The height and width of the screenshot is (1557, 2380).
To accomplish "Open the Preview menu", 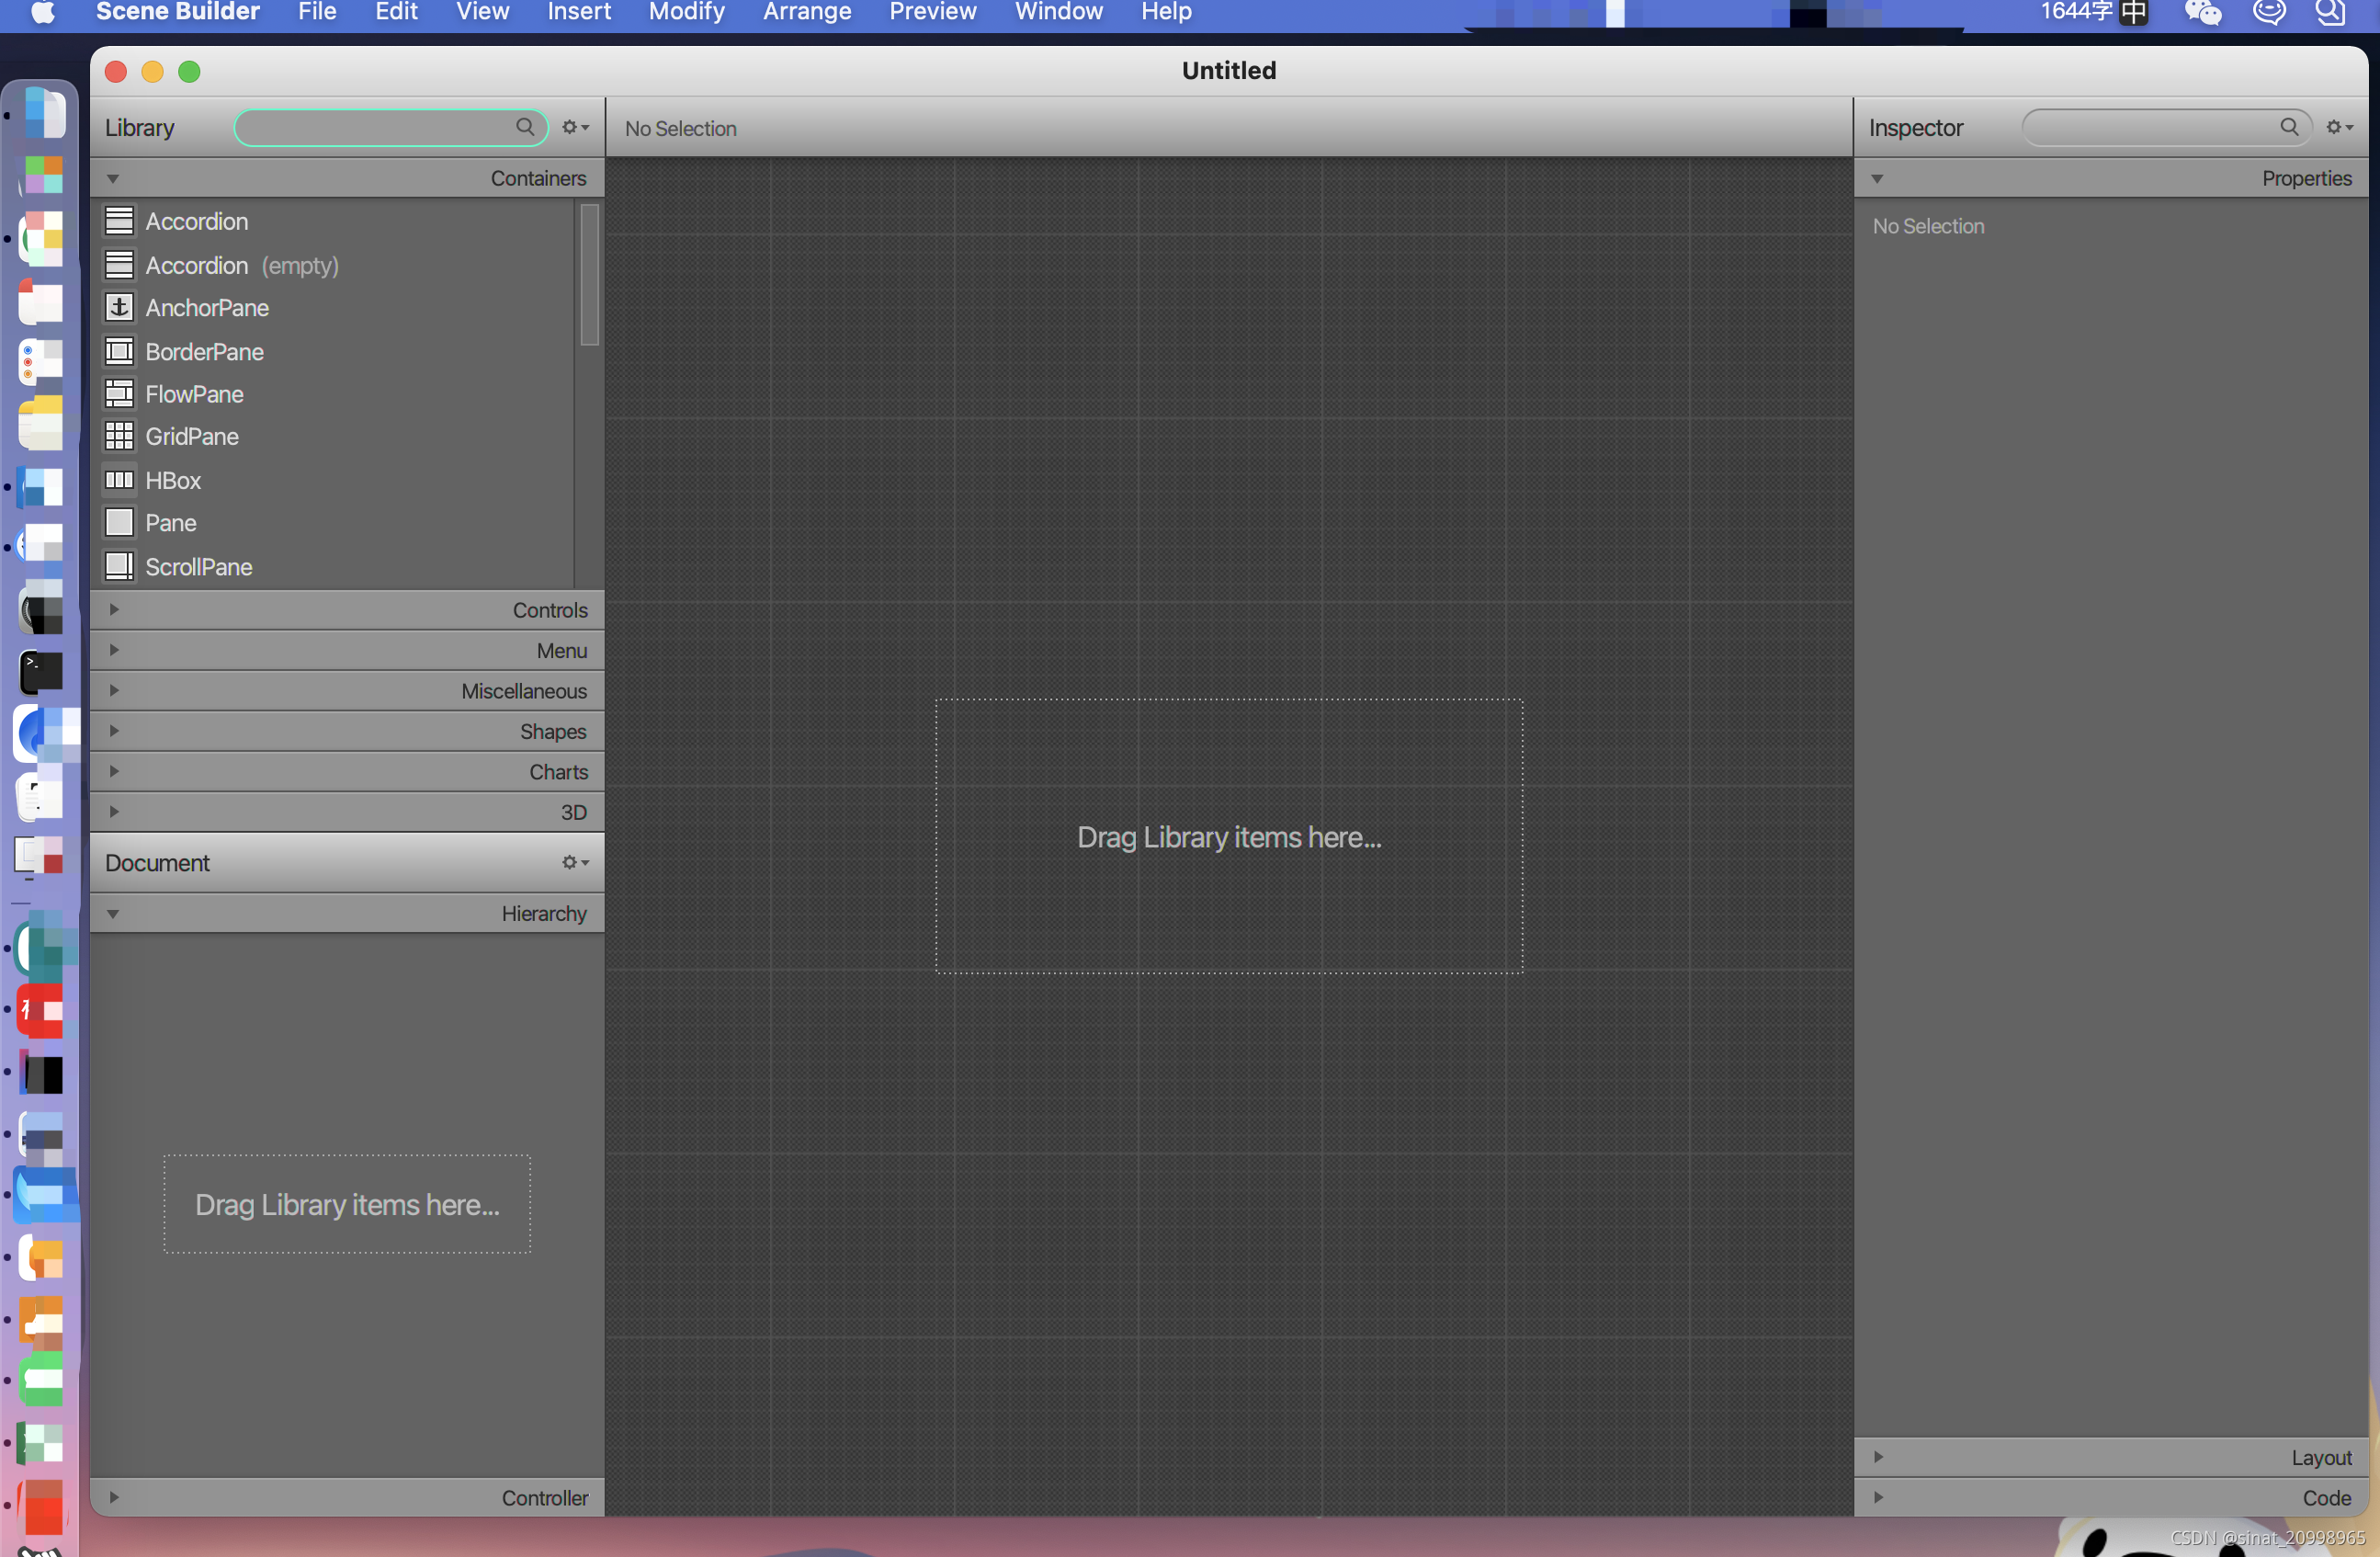I will [x=932, y=12].
